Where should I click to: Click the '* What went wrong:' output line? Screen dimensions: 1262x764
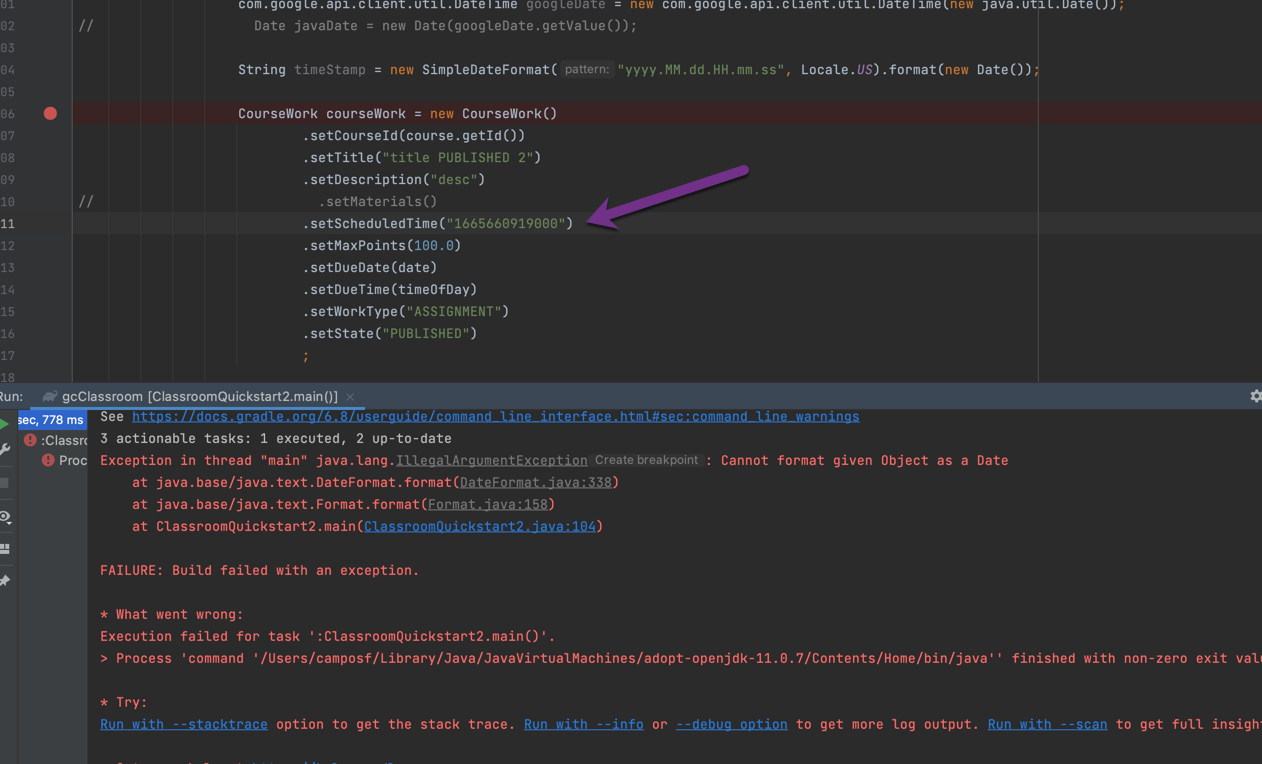172,615
